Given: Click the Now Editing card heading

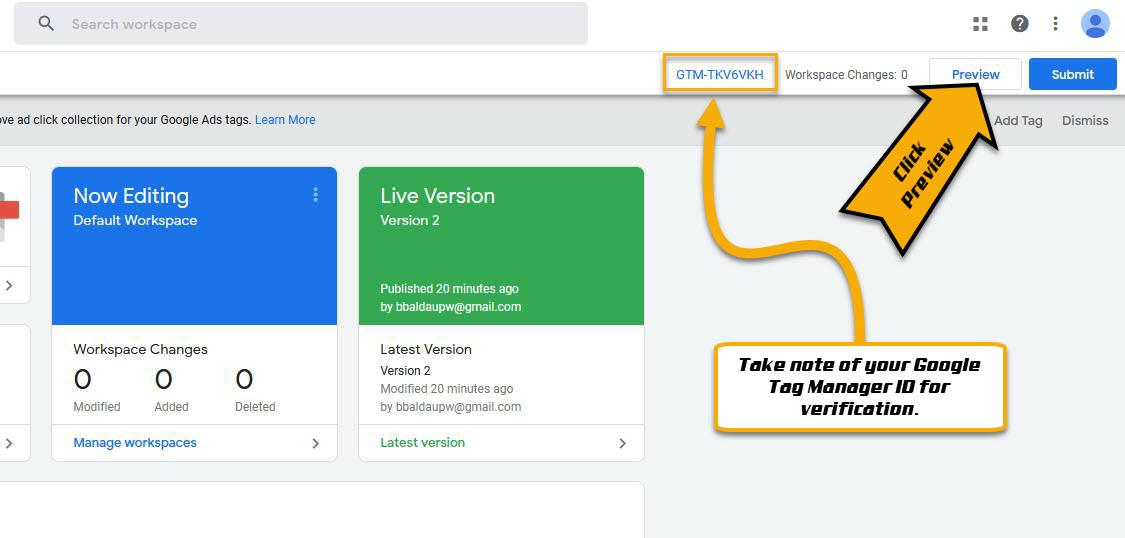Looking at the screenshot, I should coord(131,196).
